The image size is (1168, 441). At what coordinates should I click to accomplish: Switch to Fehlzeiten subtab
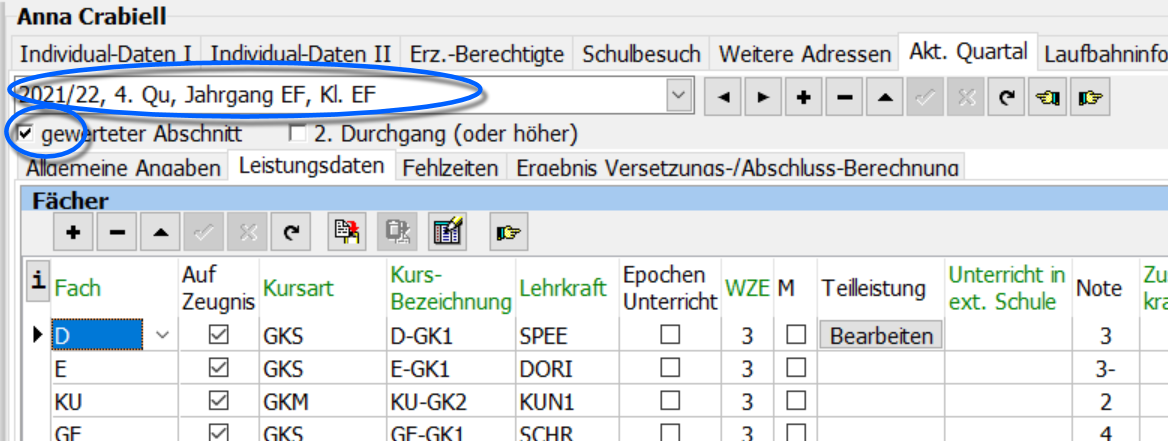(x=451, y=168)
